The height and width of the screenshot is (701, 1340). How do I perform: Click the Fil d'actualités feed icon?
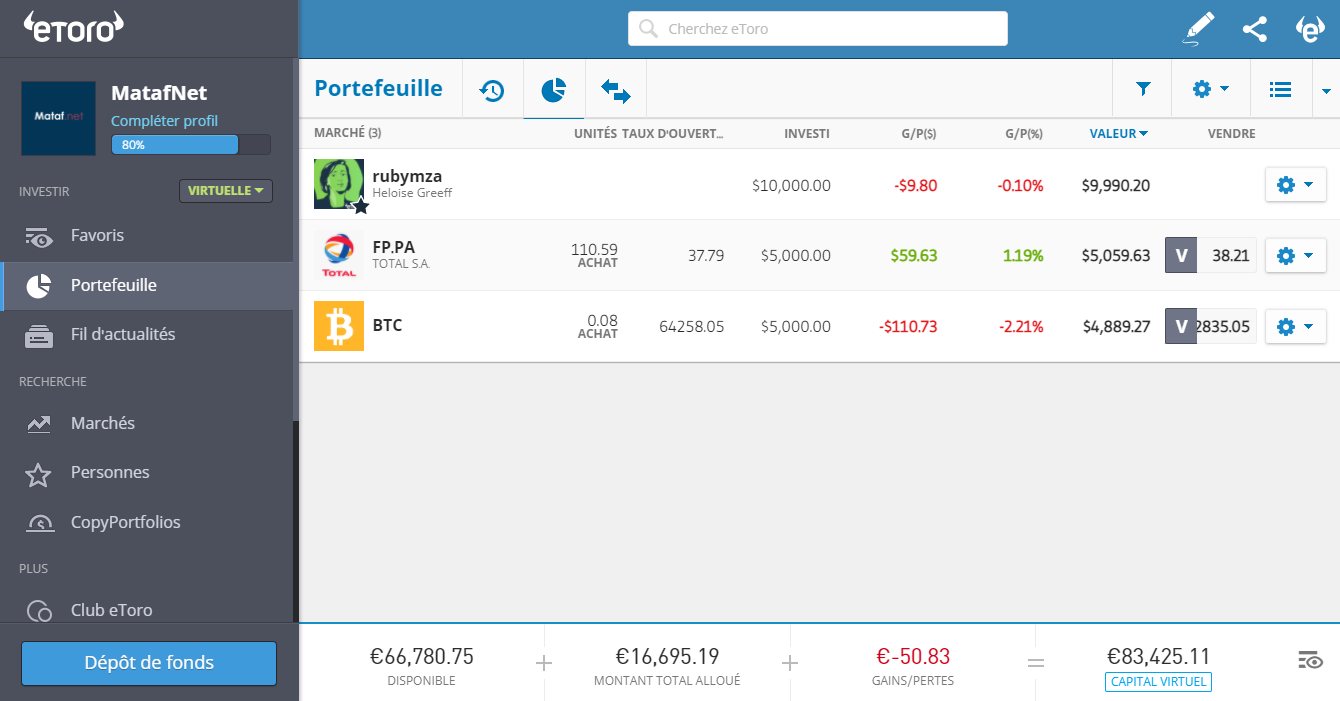point(38,336)
